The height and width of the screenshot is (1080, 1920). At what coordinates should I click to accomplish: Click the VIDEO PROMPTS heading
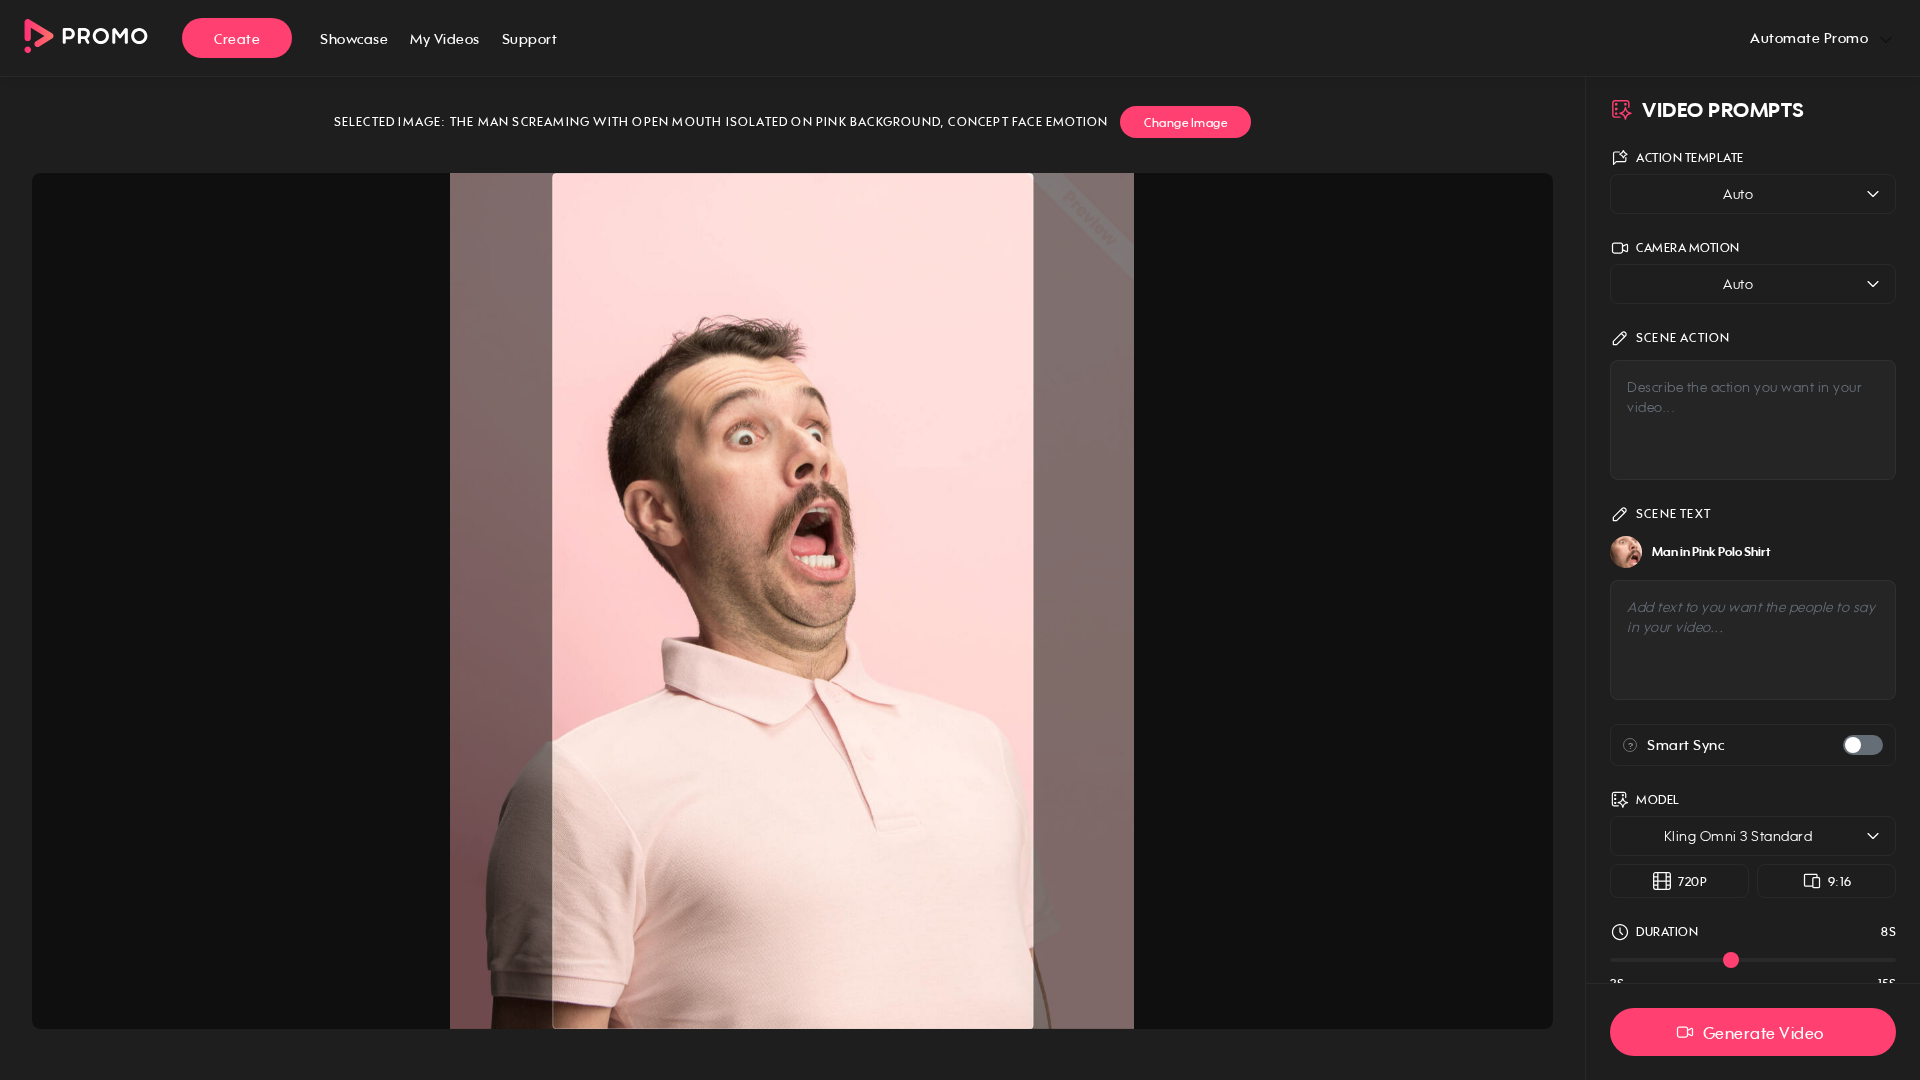tap(1723, 110)
